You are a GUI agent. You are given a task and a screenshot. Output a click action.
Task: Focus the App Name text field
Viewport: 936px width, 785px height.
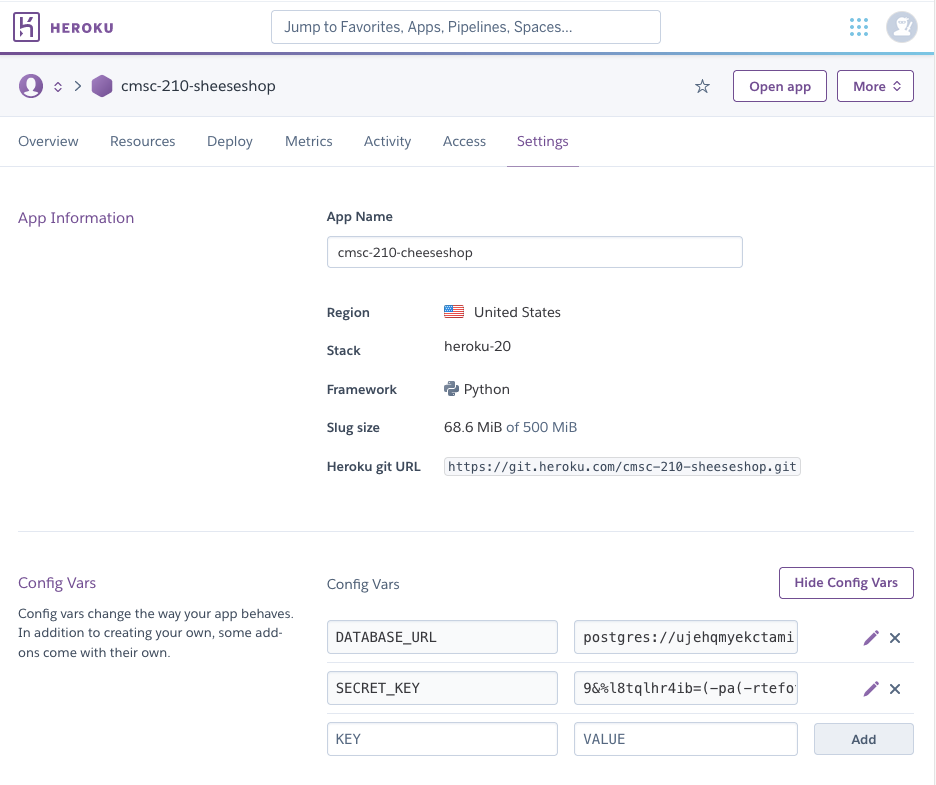[x=534, y=252]
